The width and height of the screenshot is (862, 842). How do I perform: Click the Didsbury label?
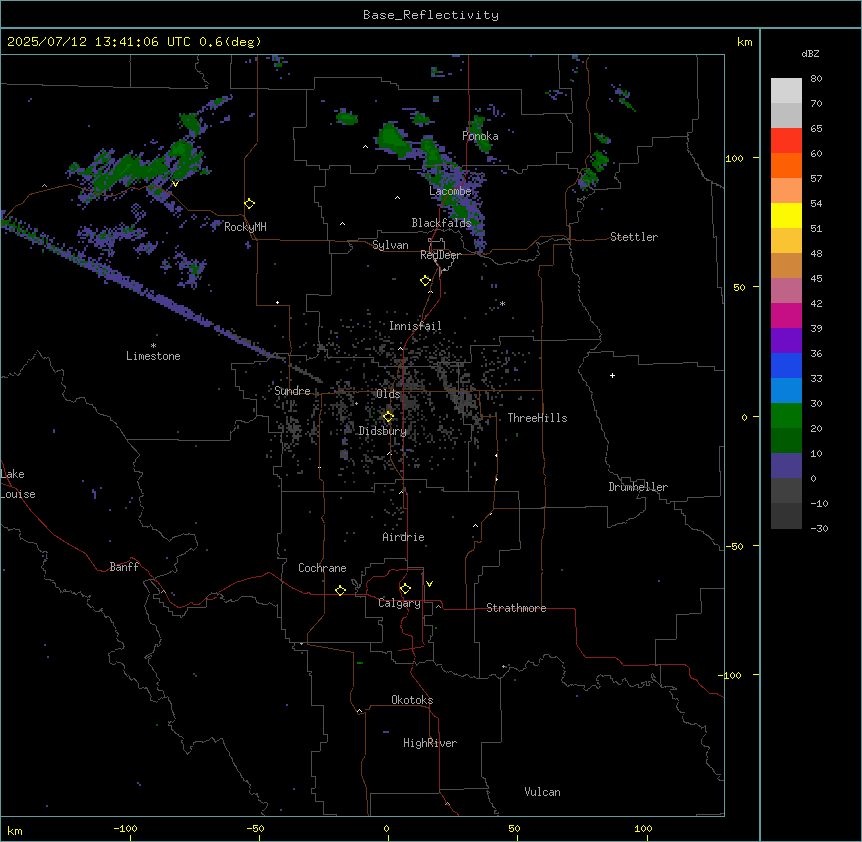[x=383, y=431]
